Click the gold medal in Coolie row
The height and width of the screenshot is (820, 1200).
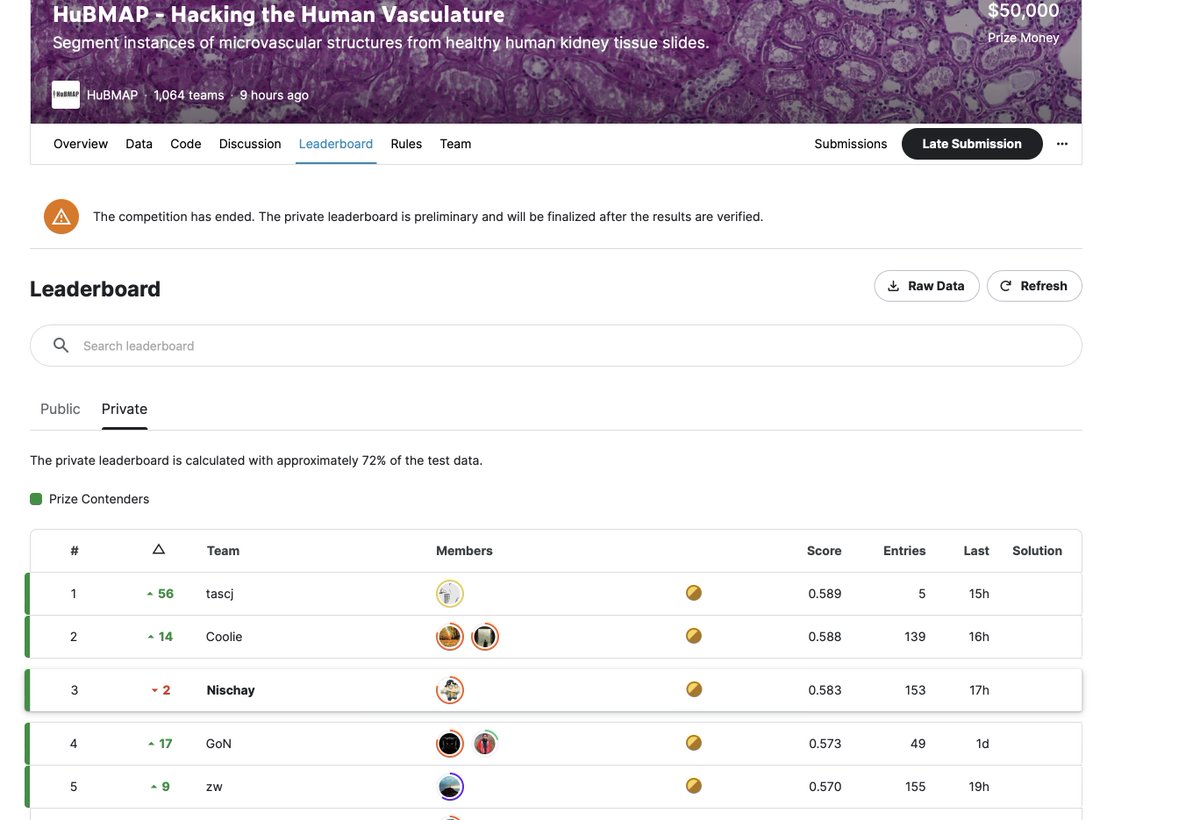(x=694, y=636)
